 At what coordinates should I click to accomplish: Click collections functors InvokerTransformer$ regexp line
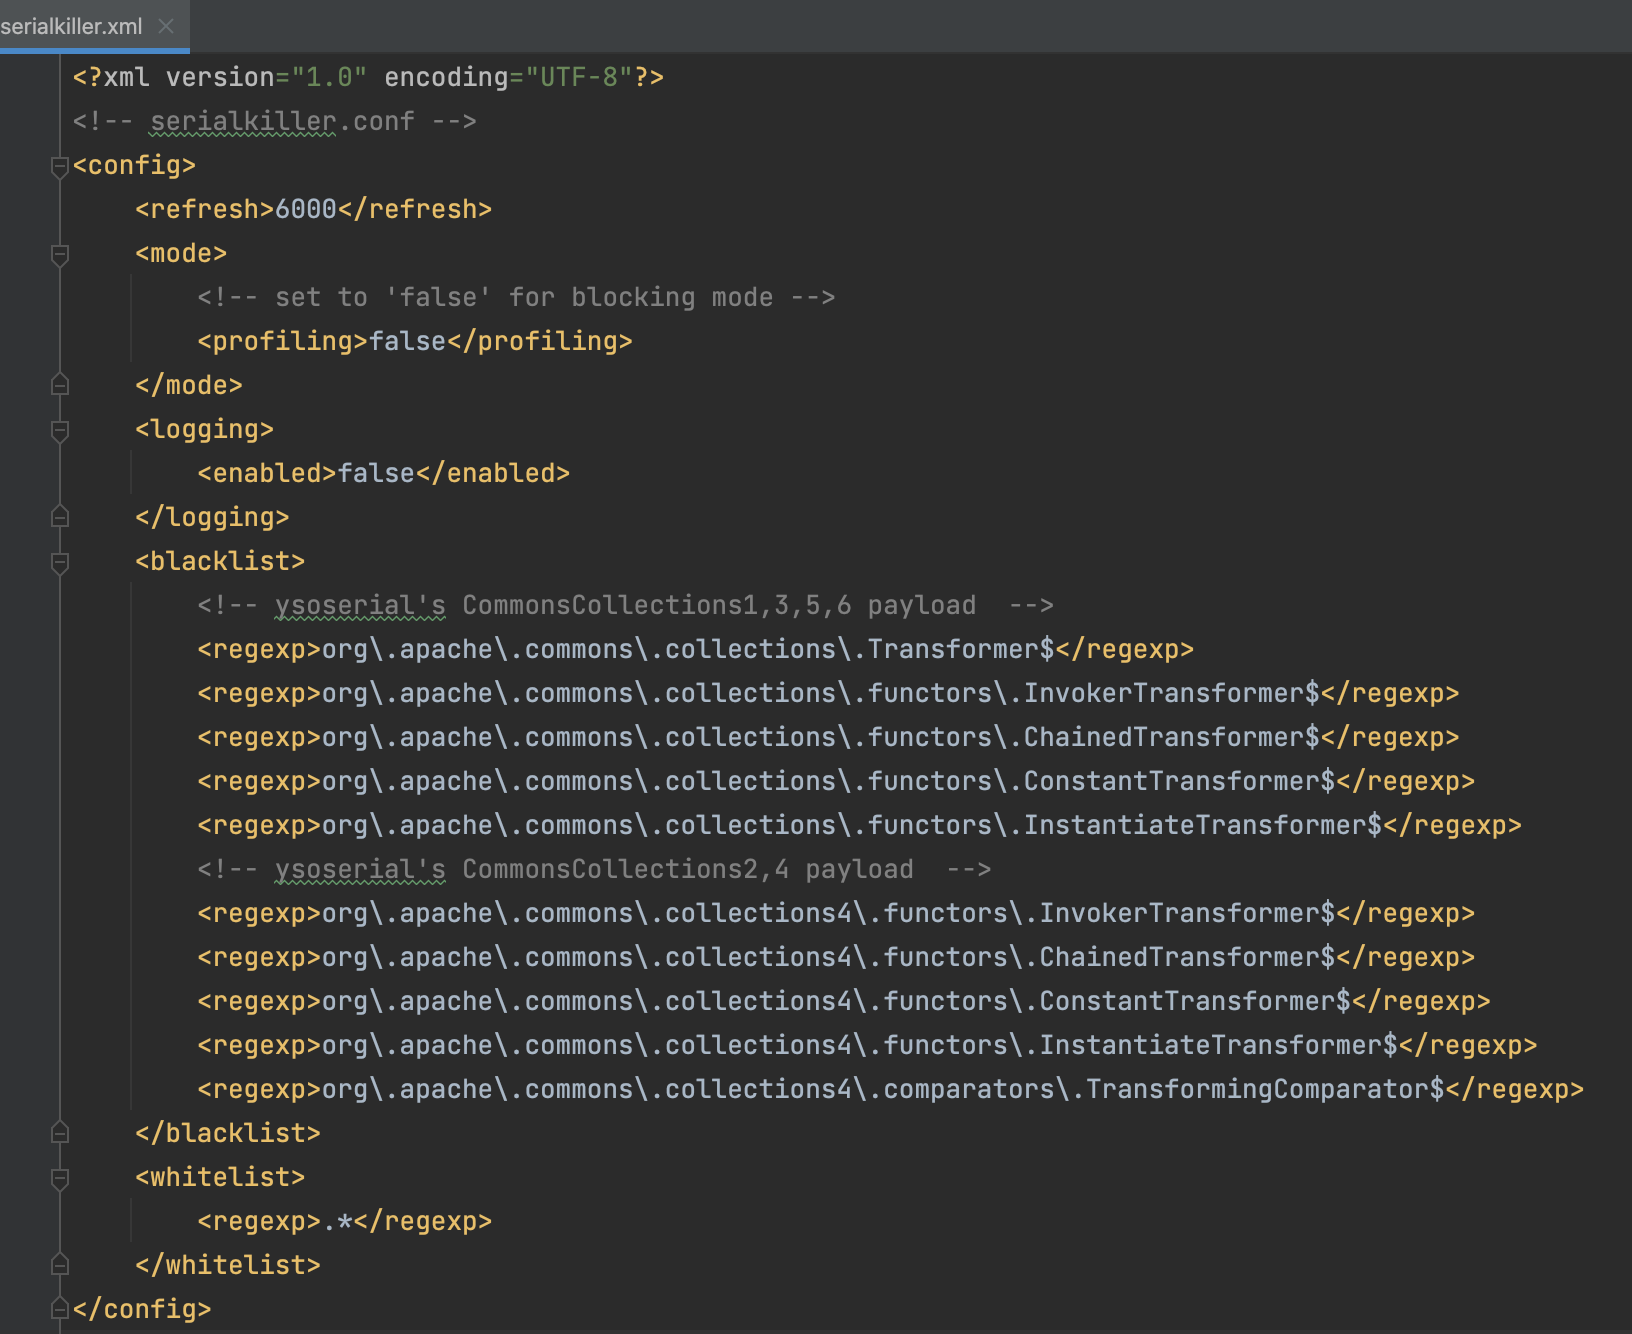[x=828, y=693]
